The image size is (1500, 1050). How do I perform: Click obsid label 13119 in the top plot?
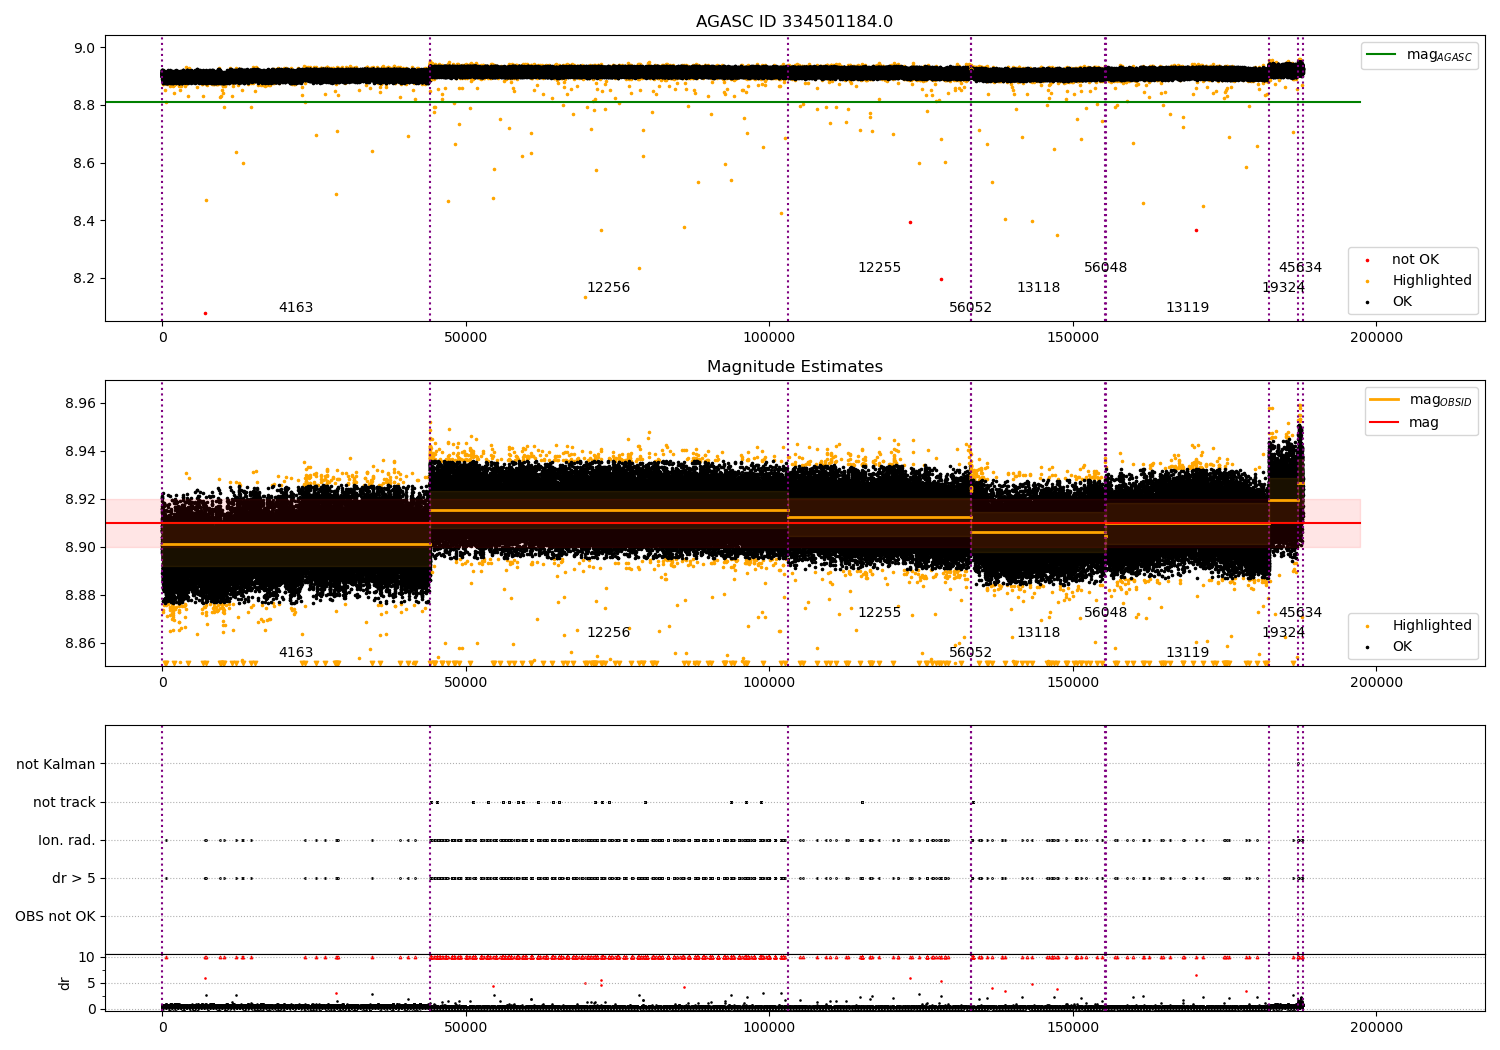click(1187, 308)
